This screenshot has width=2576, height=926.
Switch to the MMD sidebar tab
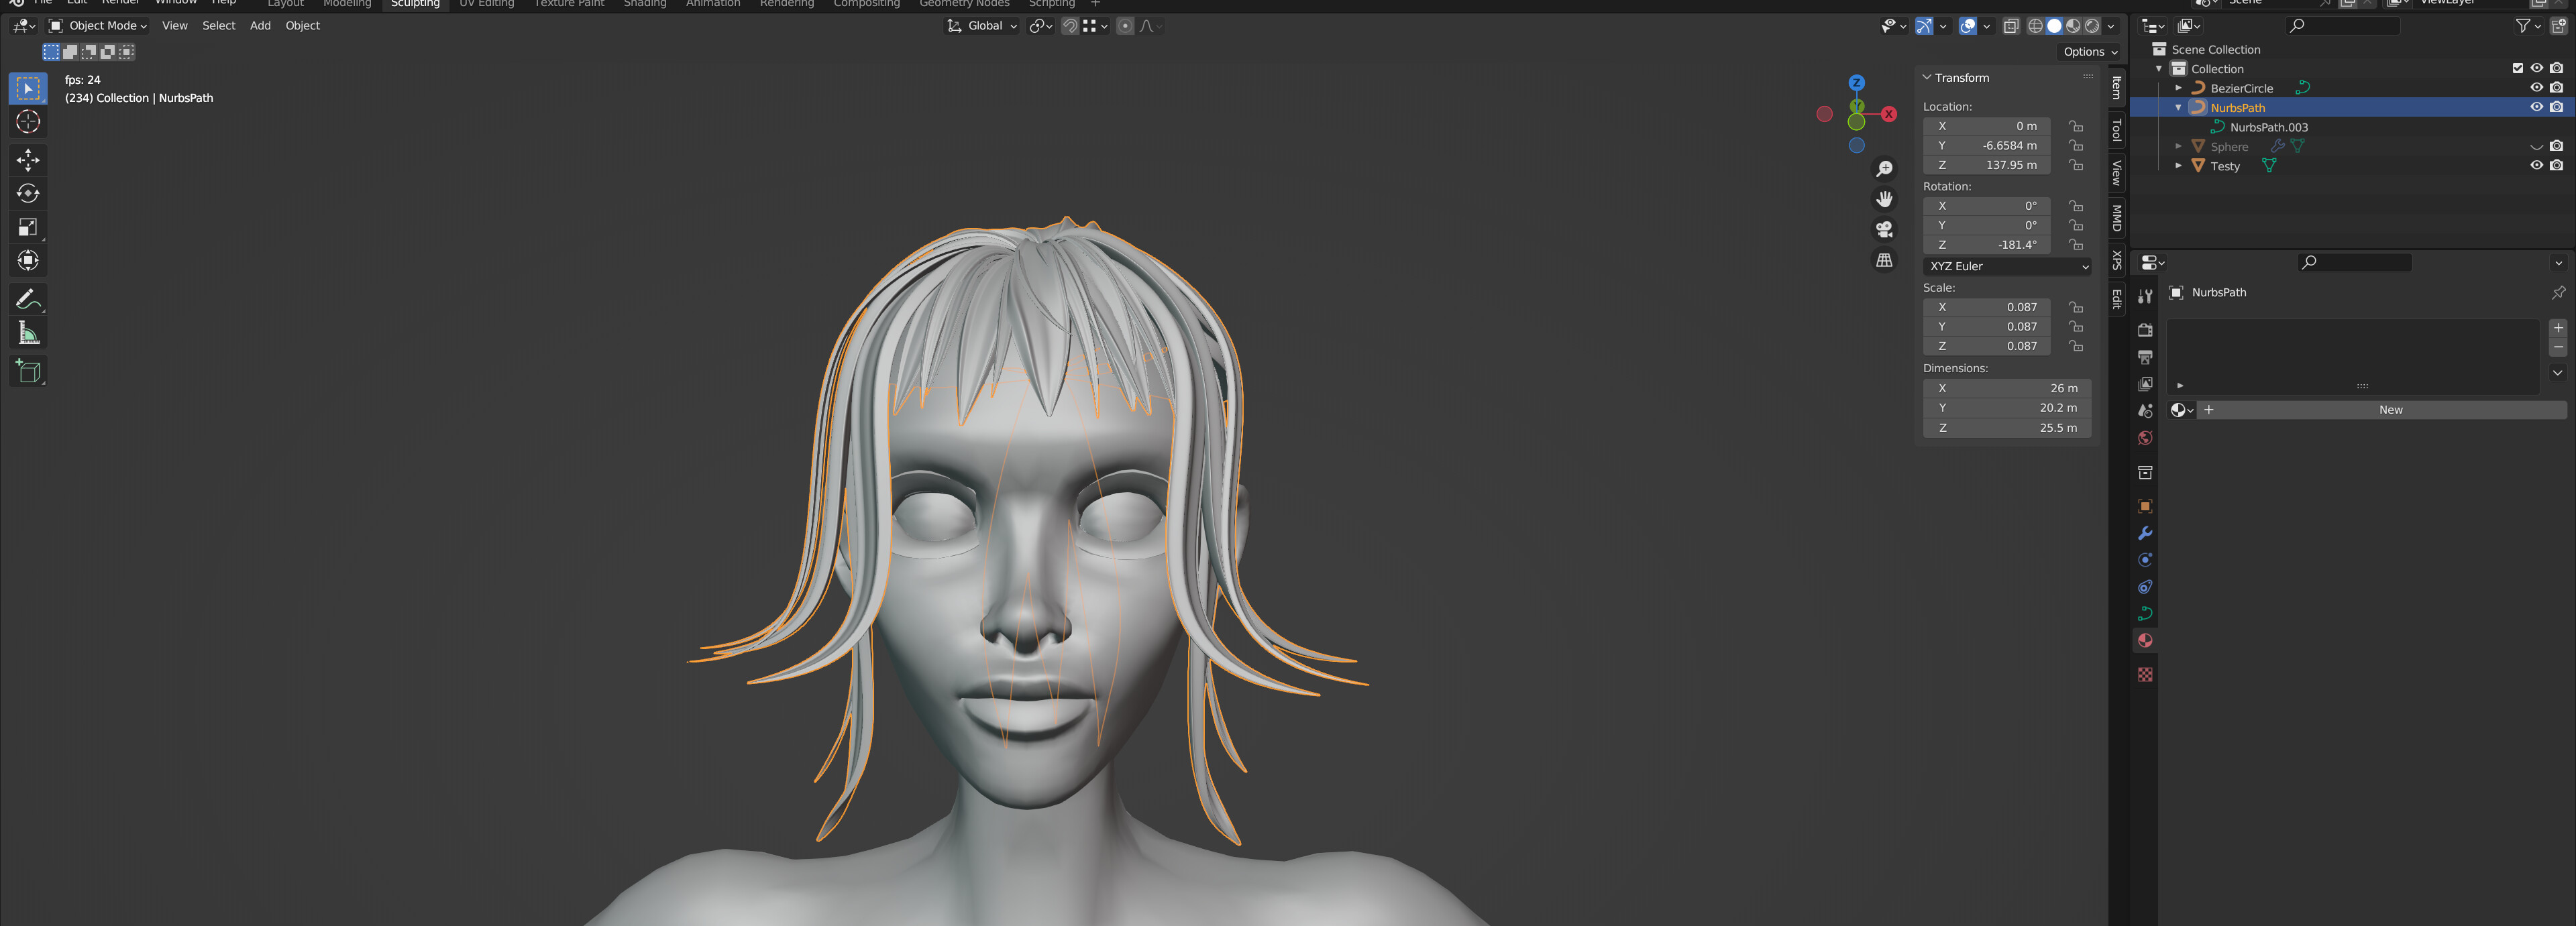click(2116, 218)
